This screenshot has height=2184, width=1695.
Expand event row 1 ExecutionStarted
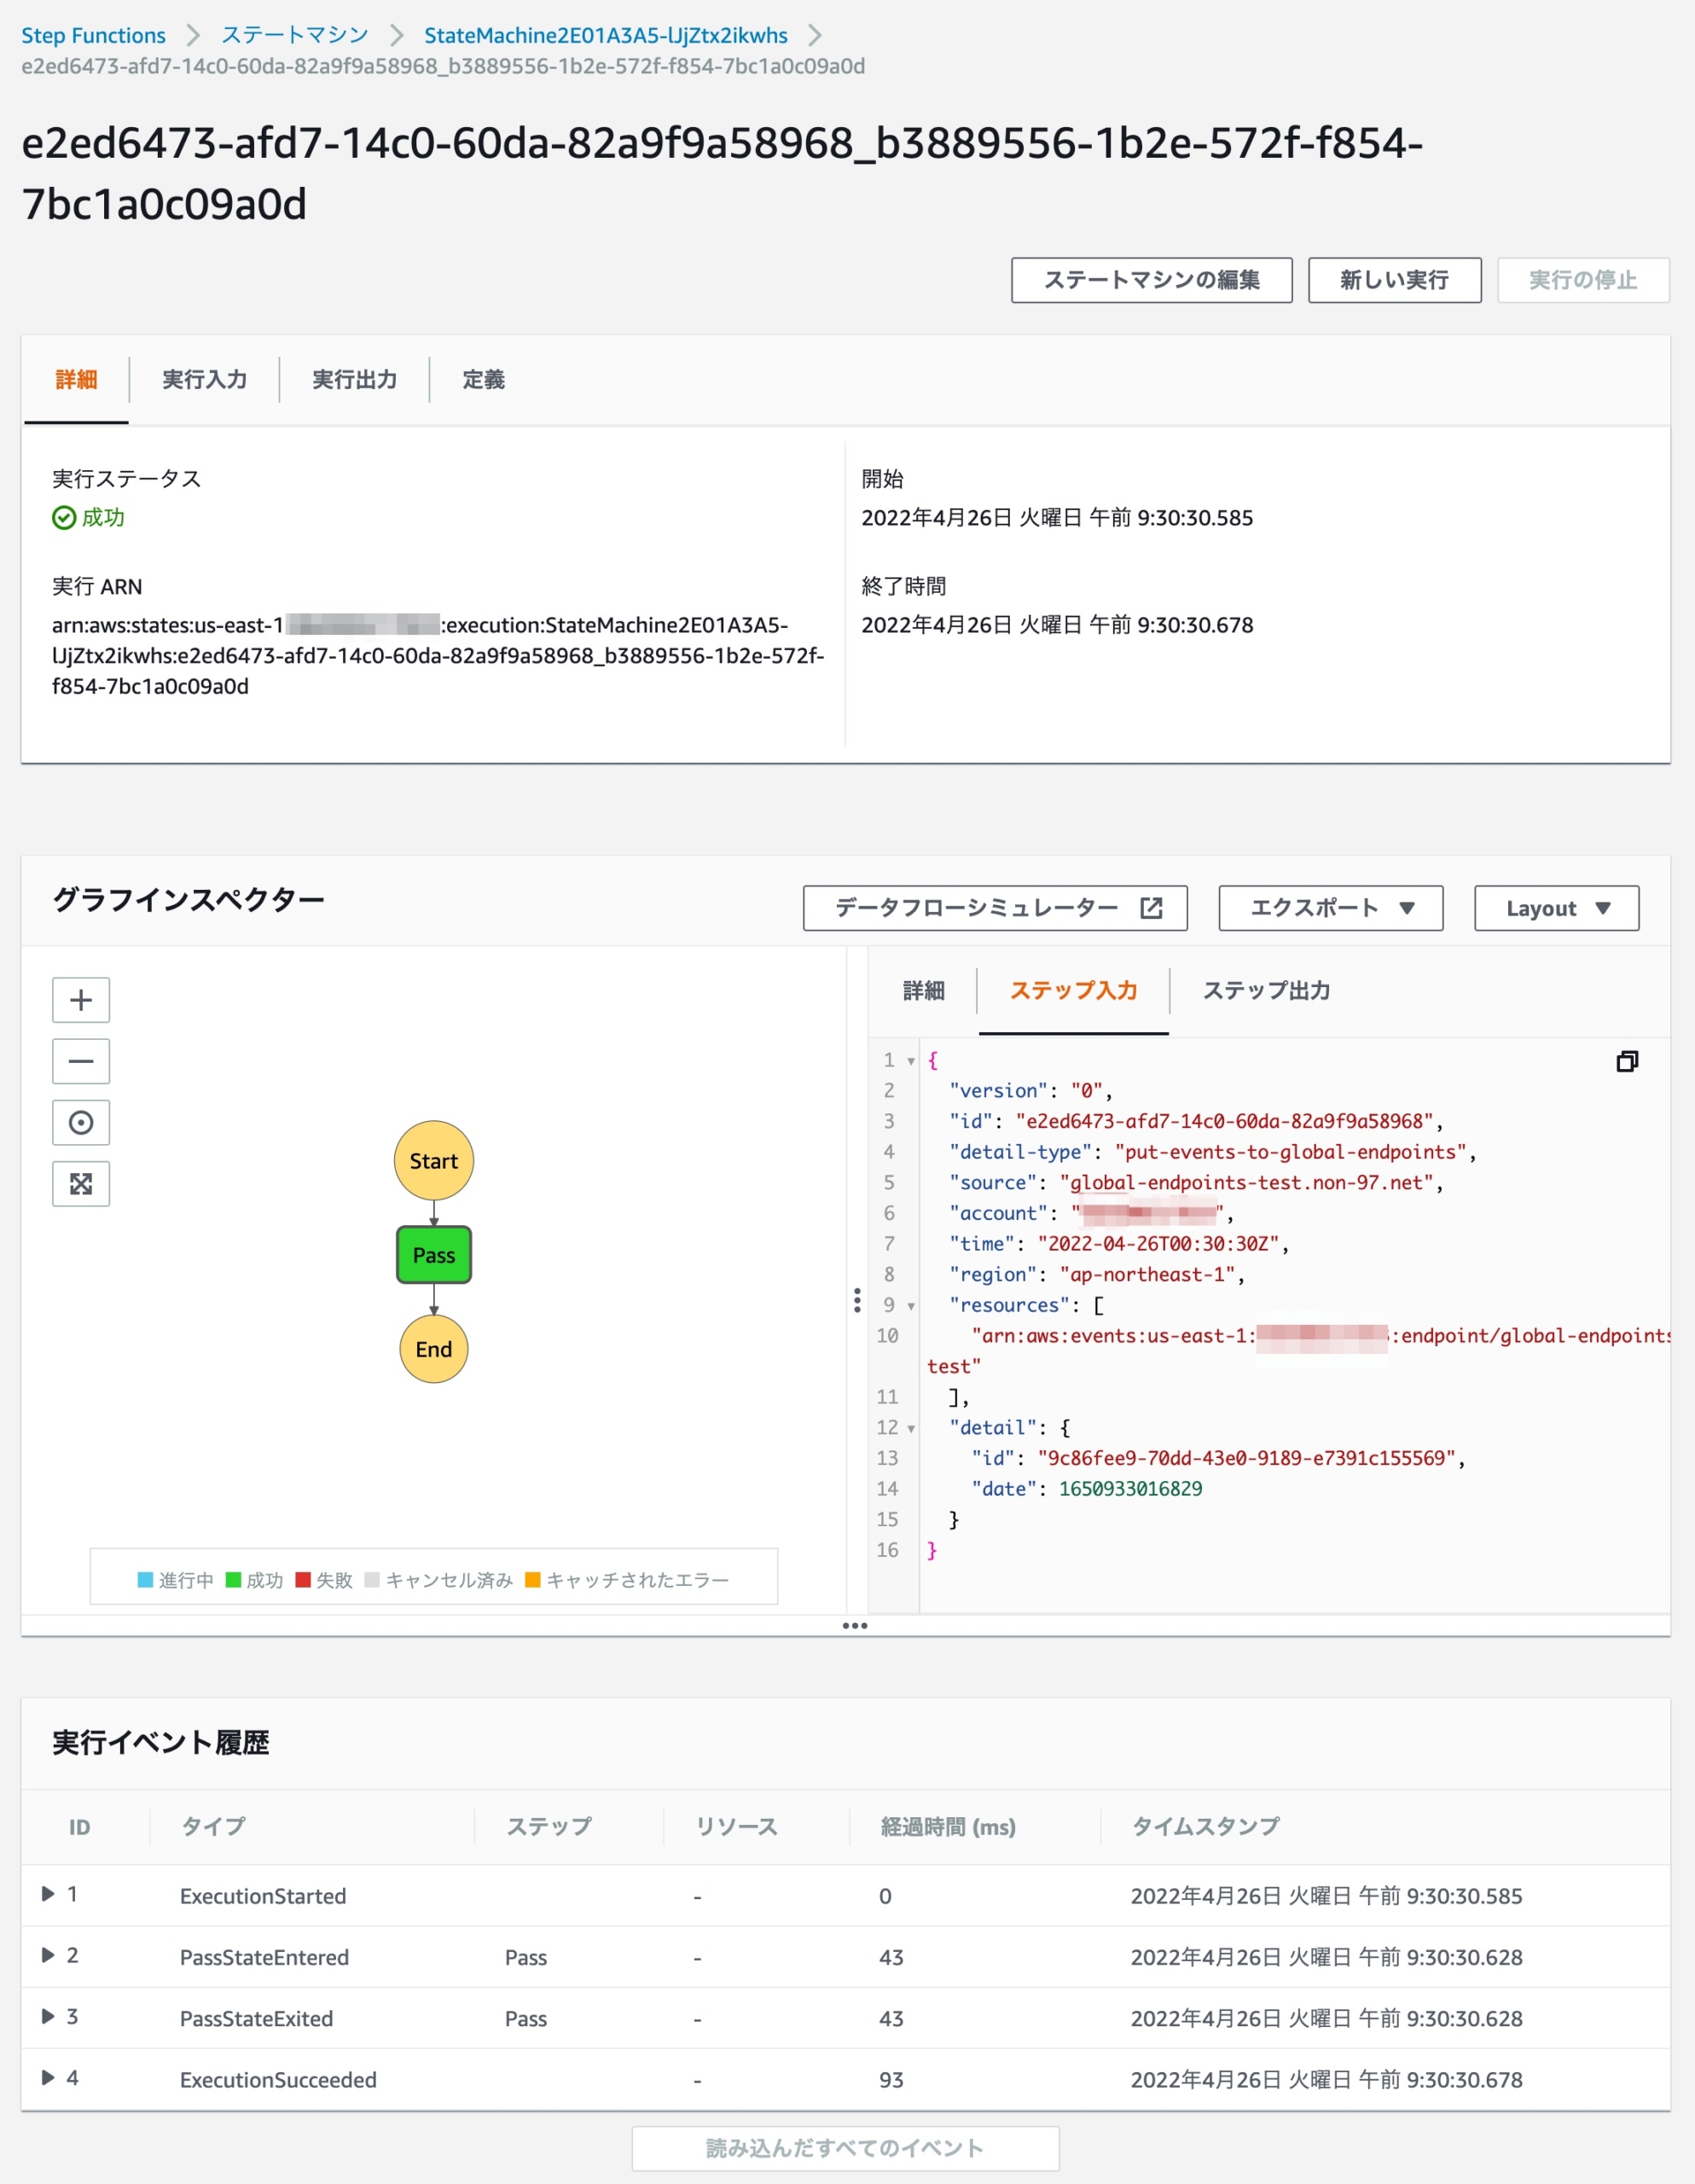point(47,1894)
